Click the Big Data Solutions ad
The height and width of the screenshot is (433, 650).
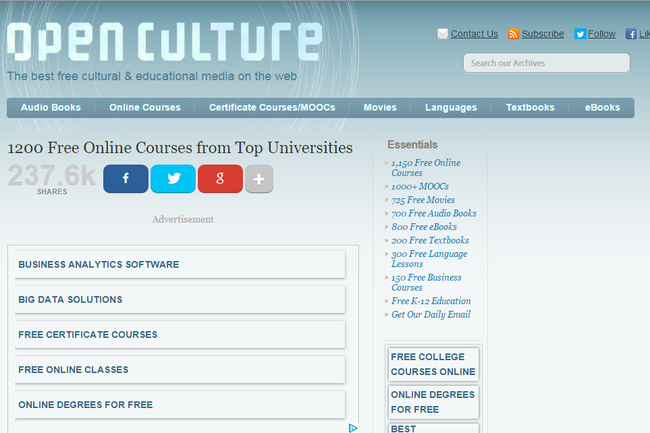click(180, 300)
